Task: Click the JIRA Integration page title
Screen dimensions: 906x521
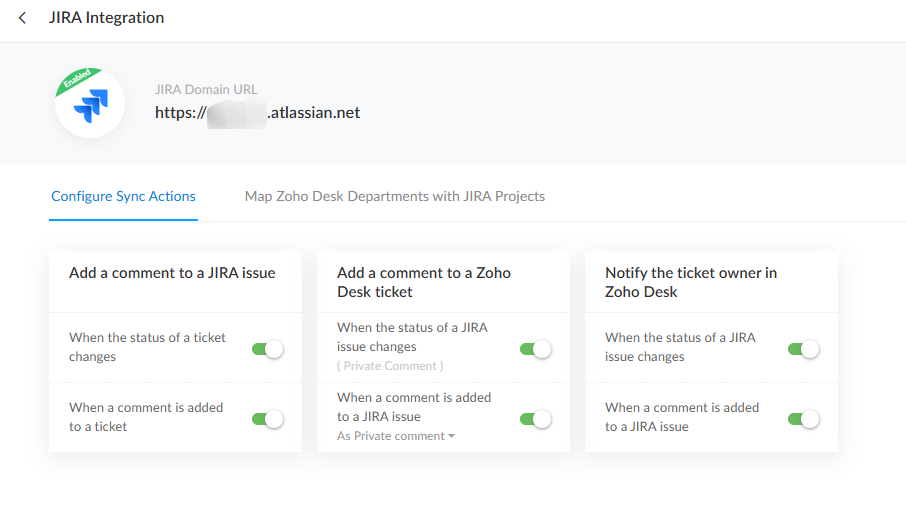Action: point(106,18)
